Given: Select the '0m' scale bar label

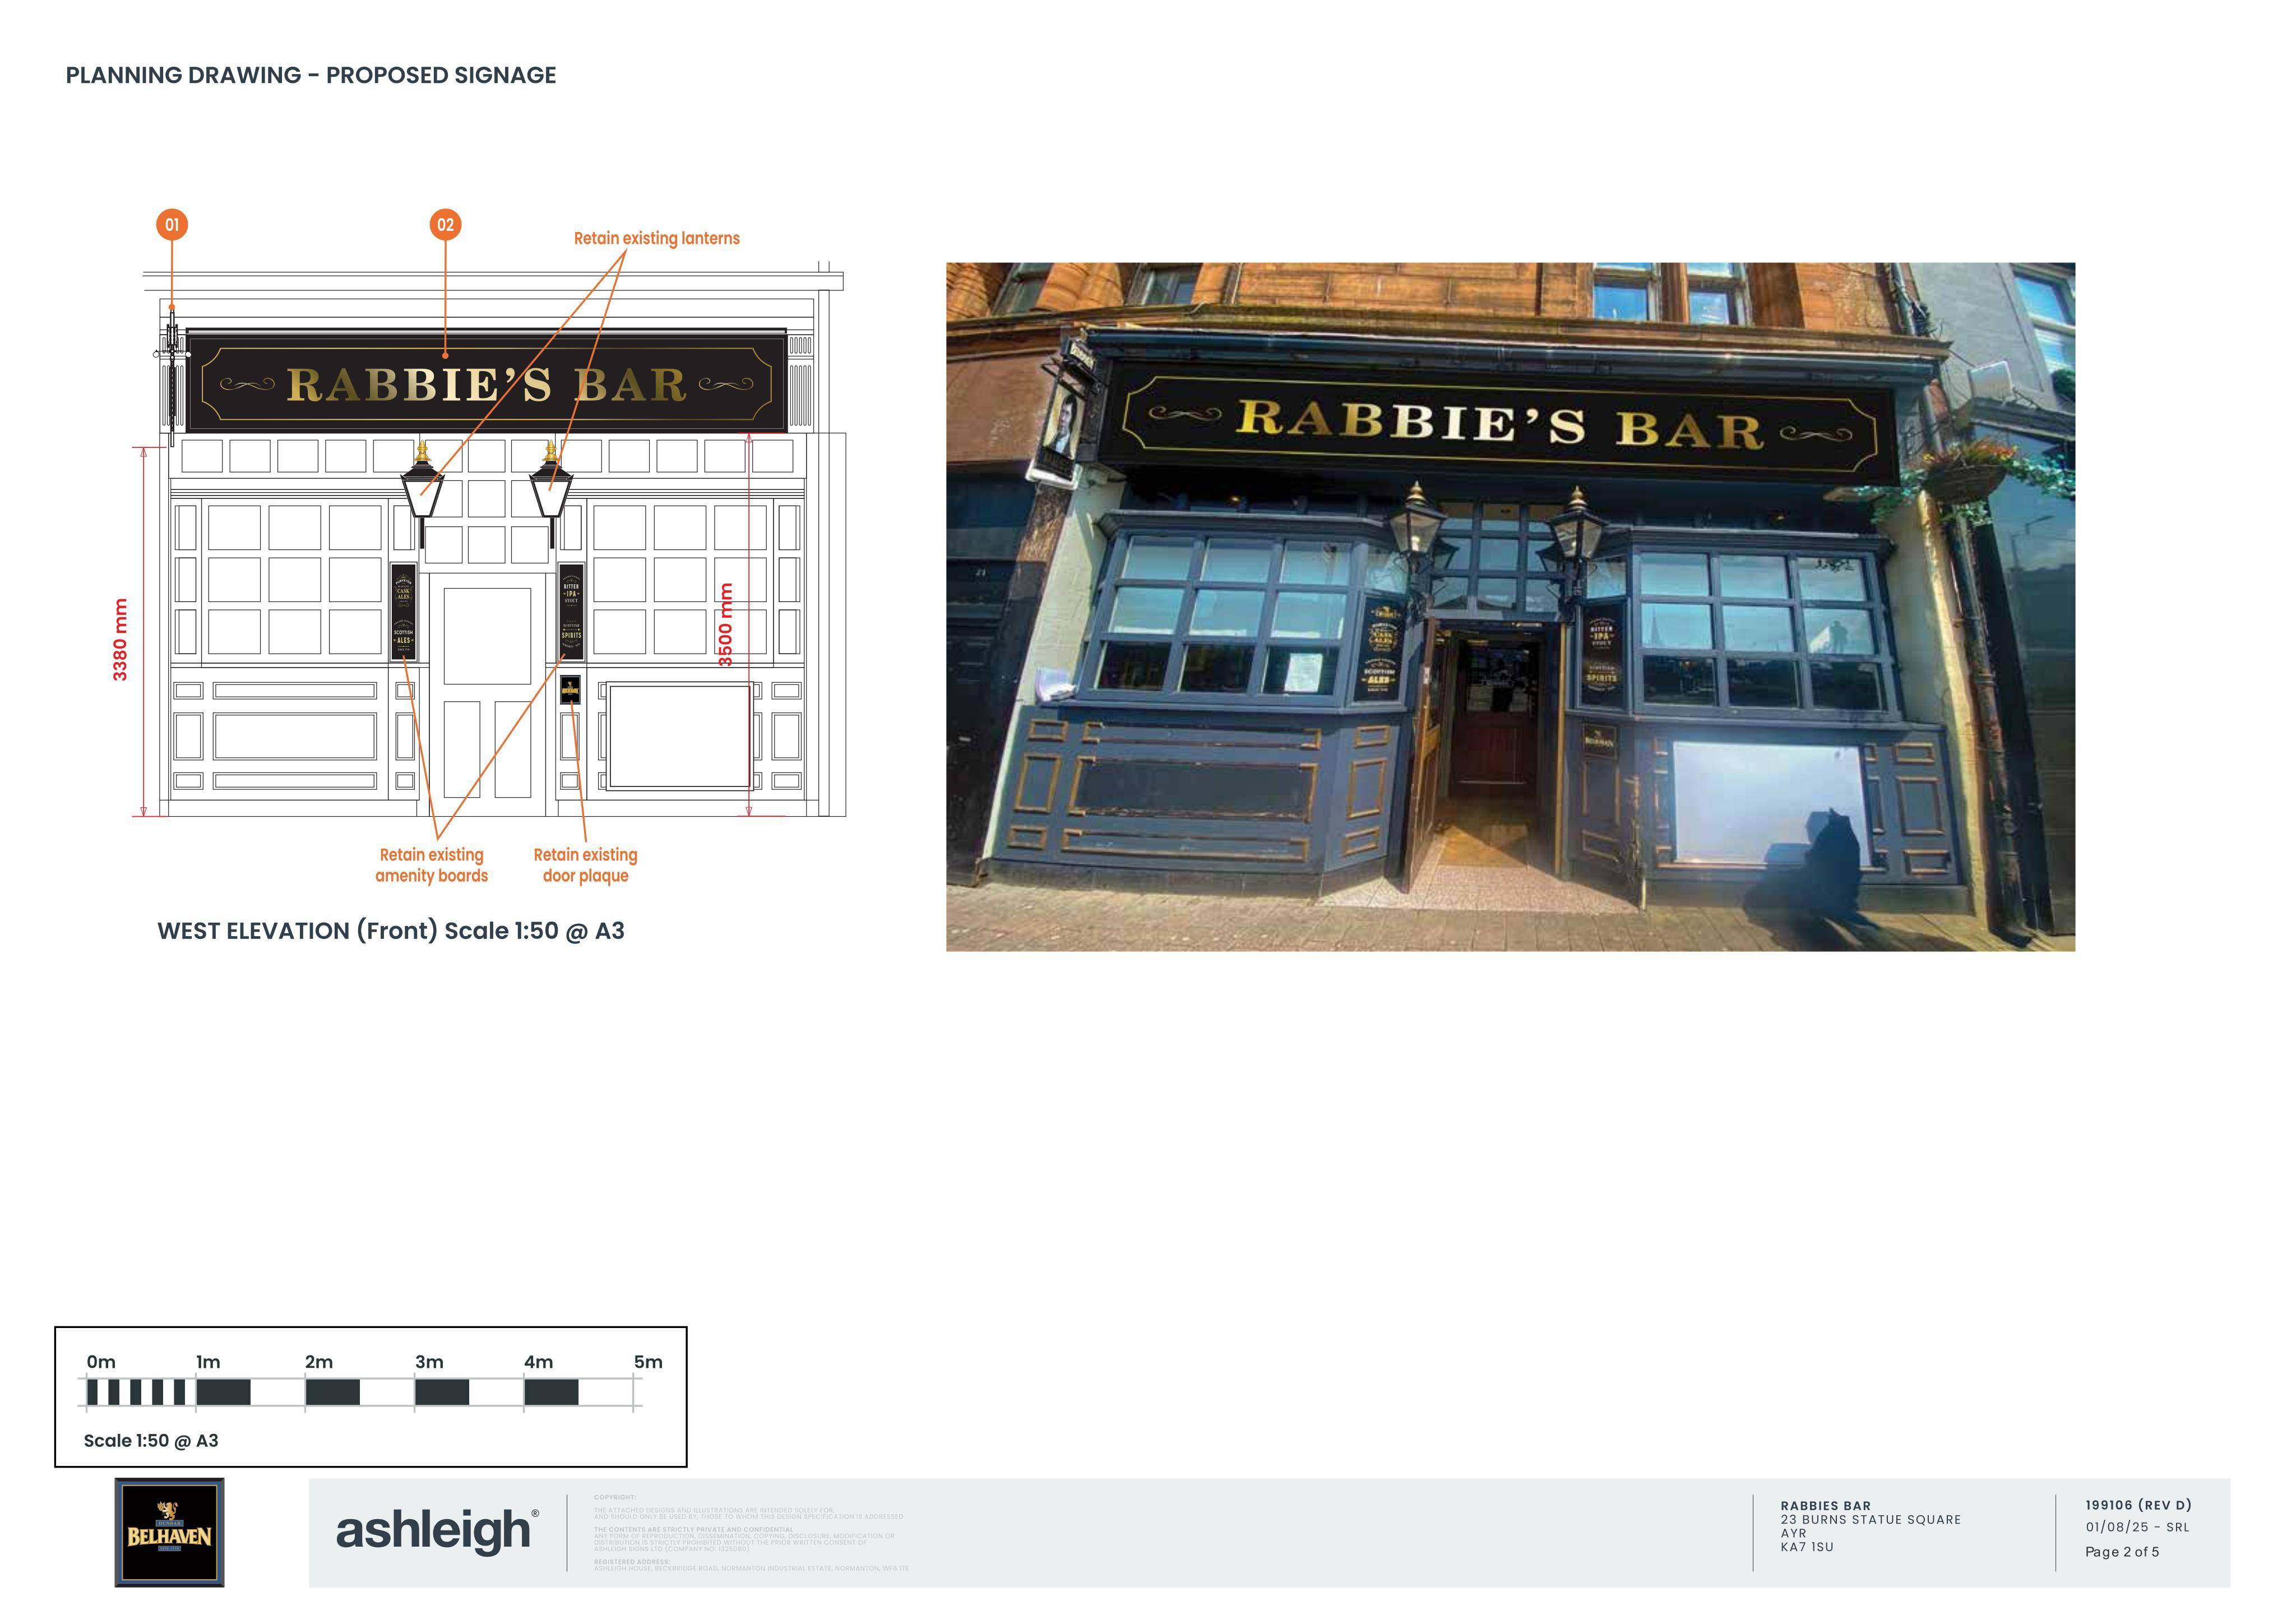Looking at the screenshot, I should click(101, 1362).
